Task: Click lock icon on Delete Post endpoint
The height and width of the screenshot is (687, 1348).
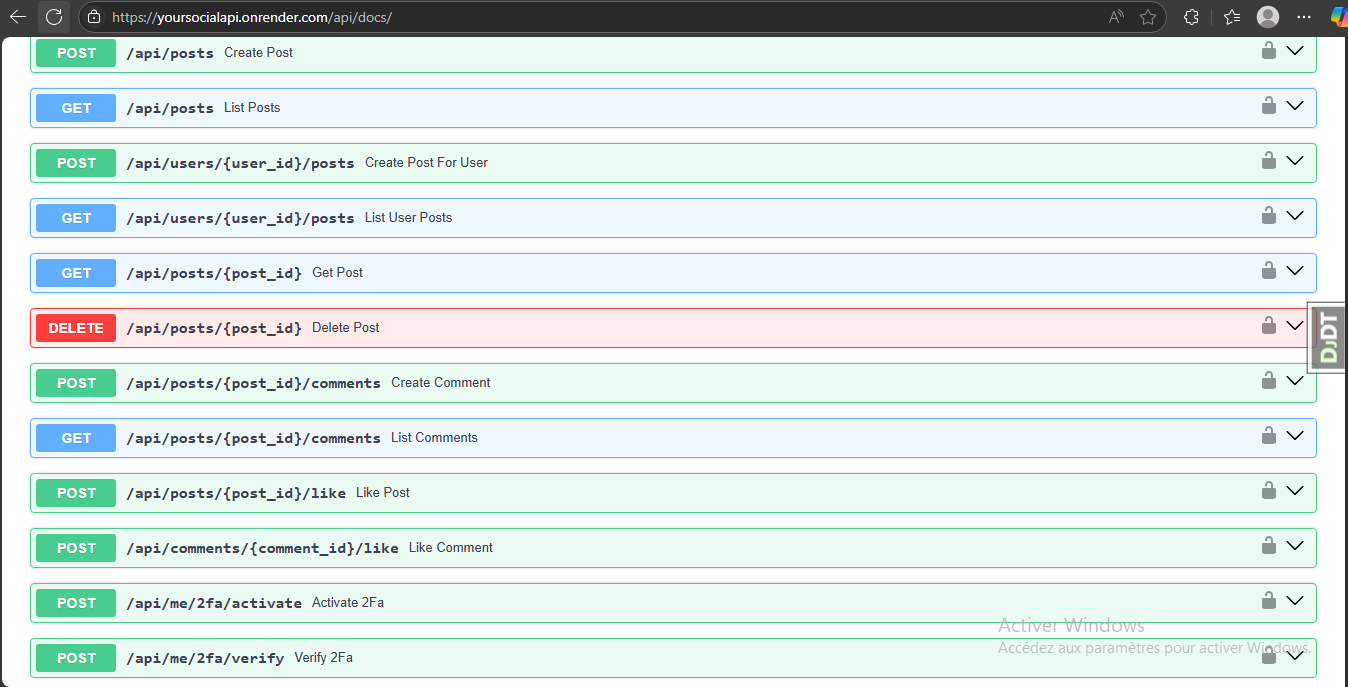Action: [1268, 326]
